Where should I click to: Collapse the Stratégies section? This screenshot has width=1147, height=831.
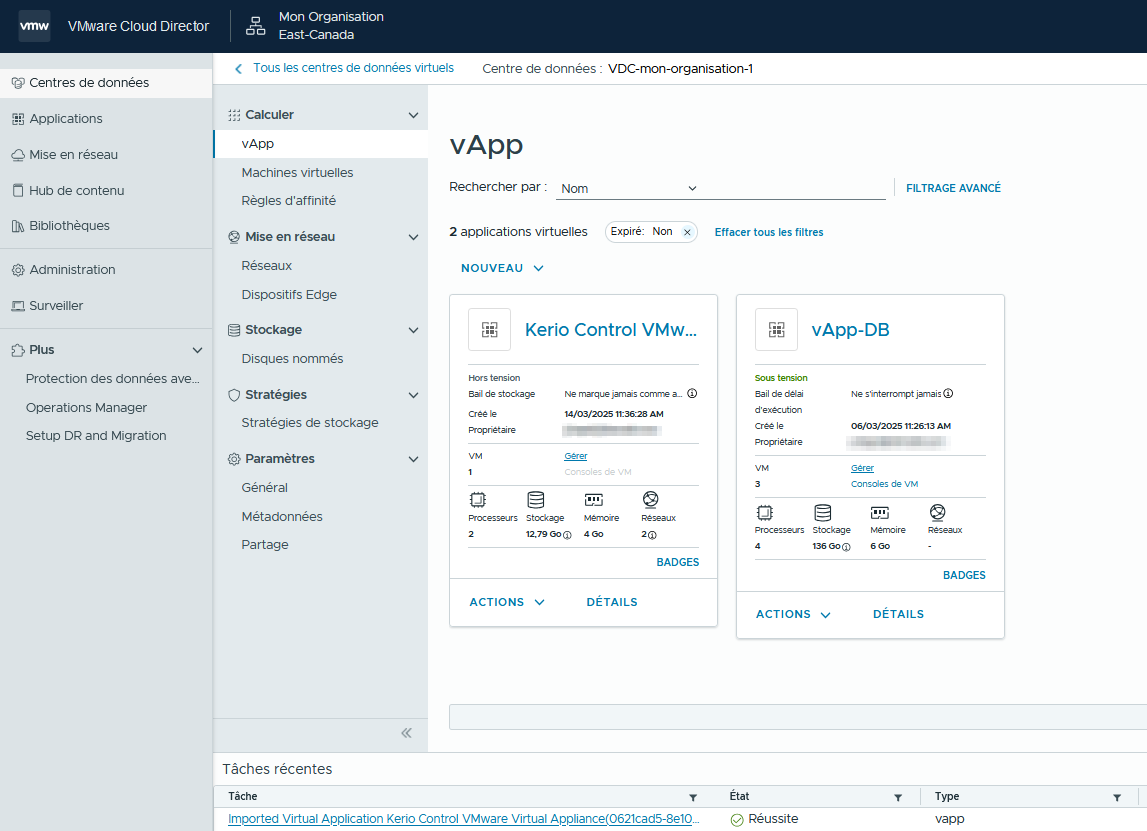coord(413,396)
